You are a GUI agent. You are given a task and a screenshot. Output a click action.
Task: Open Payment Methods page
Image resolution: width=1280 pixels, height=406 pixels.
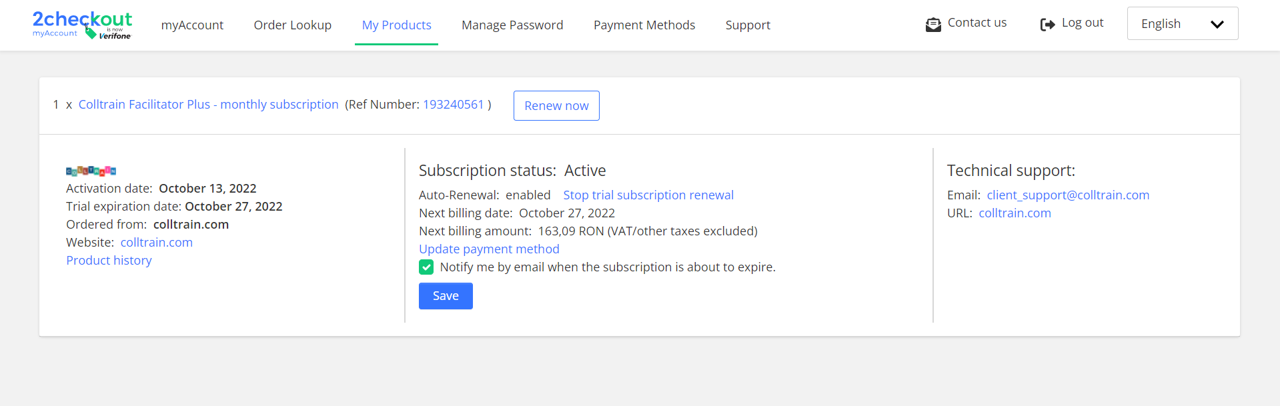(644, 25)
